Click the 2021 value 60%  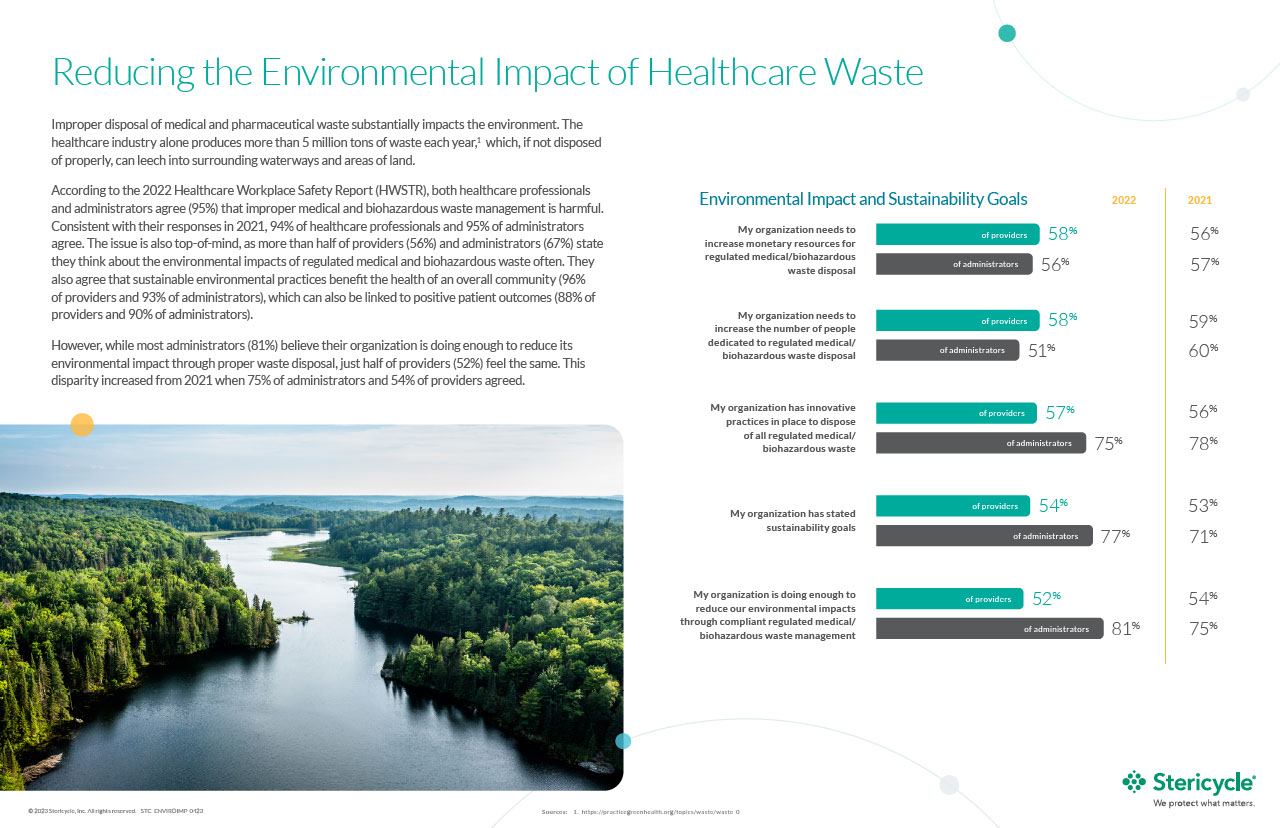coord(1203,350)
